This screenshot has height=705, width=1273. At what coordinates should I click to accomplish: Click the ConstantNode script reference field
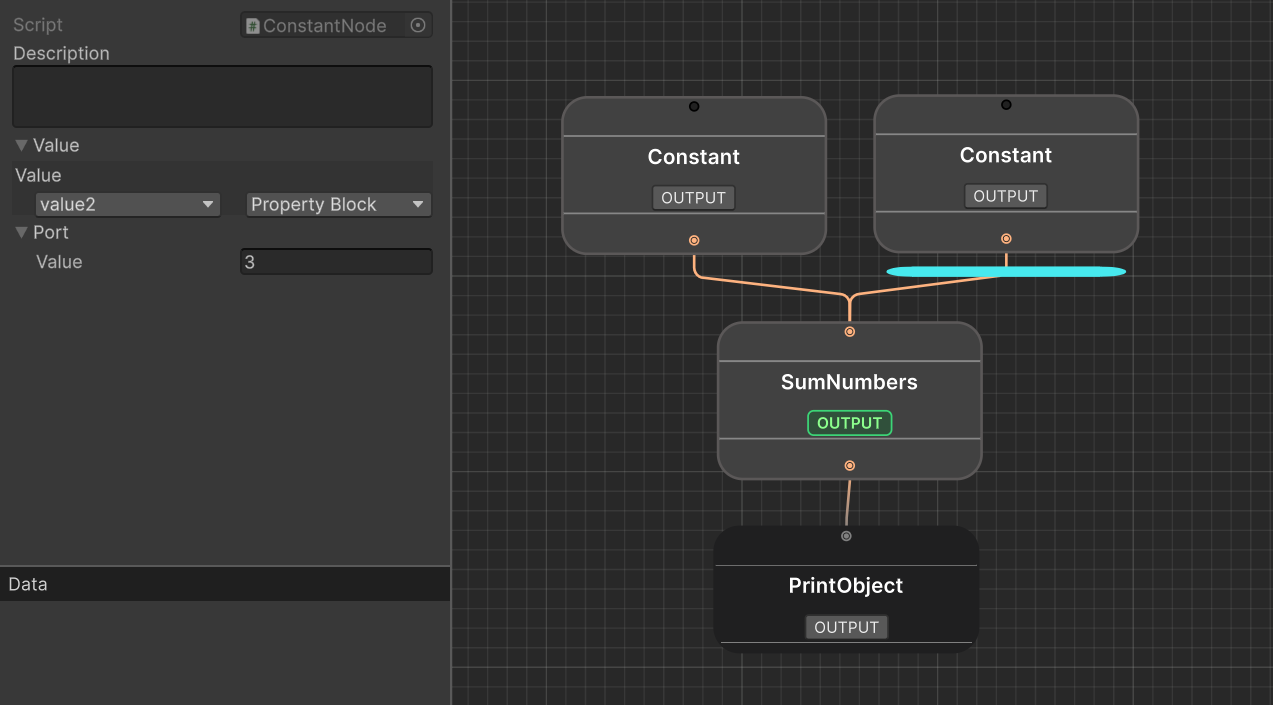[x=336, y=25]
